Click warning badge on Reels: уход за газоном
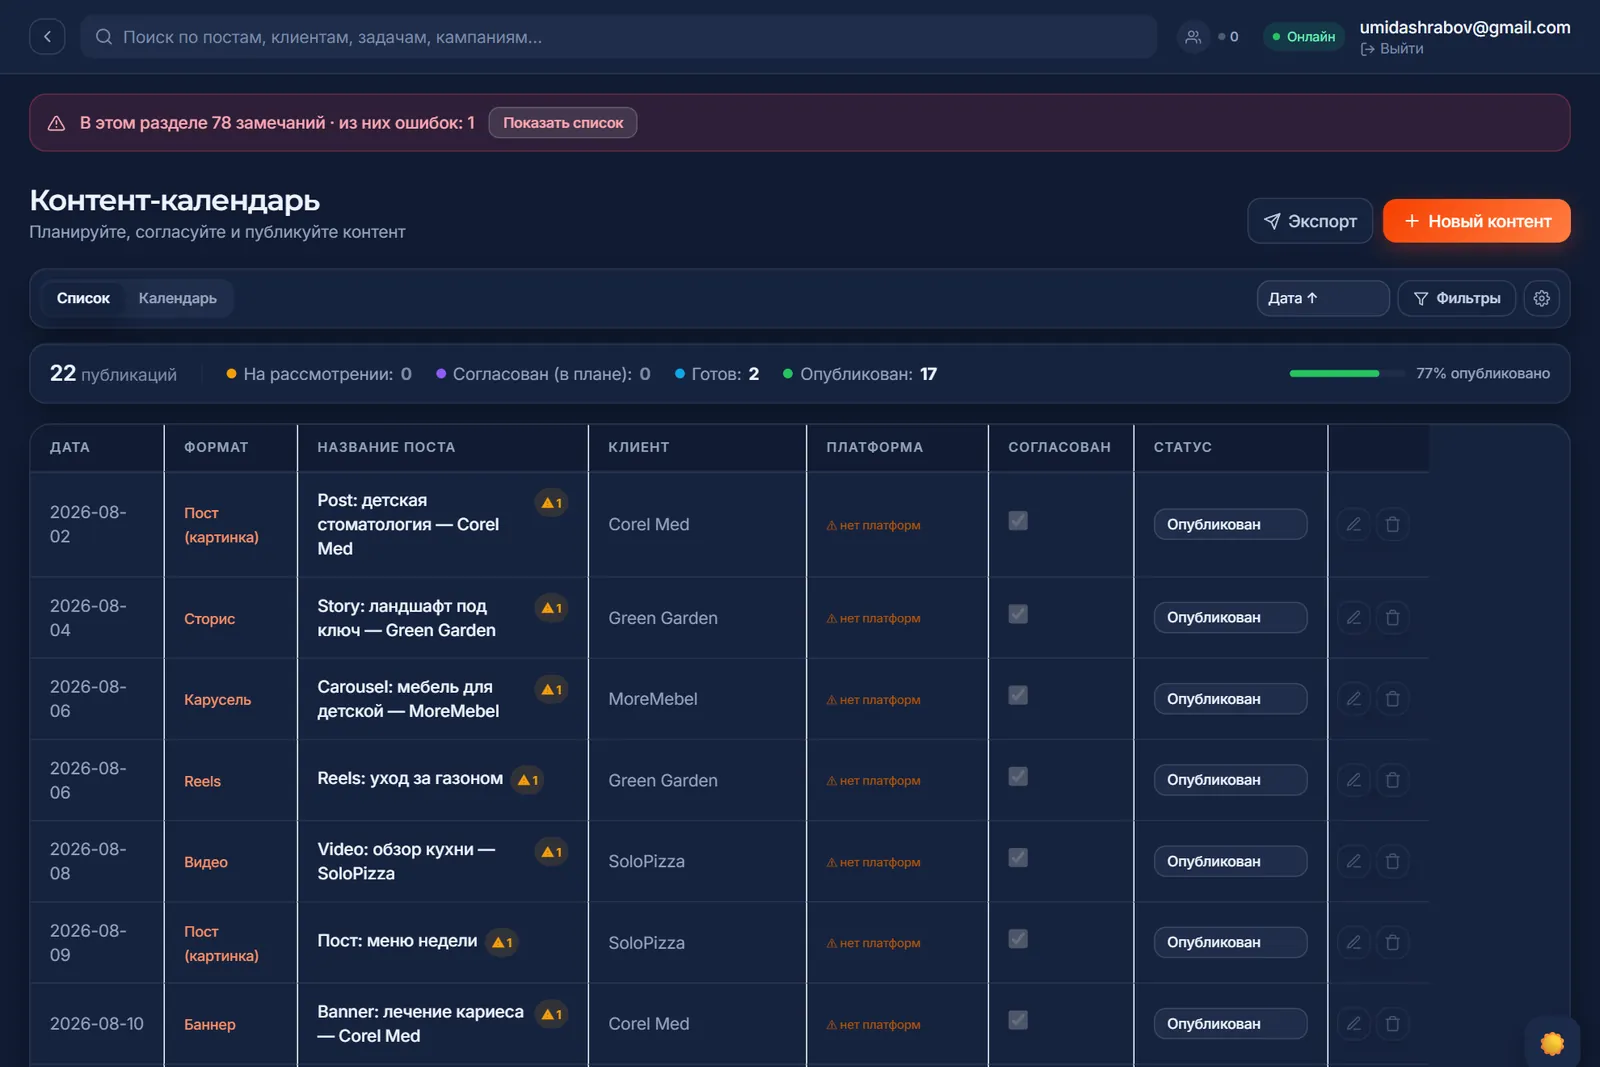Screen dimensions: 1600x1067 (x=527, y=780)
